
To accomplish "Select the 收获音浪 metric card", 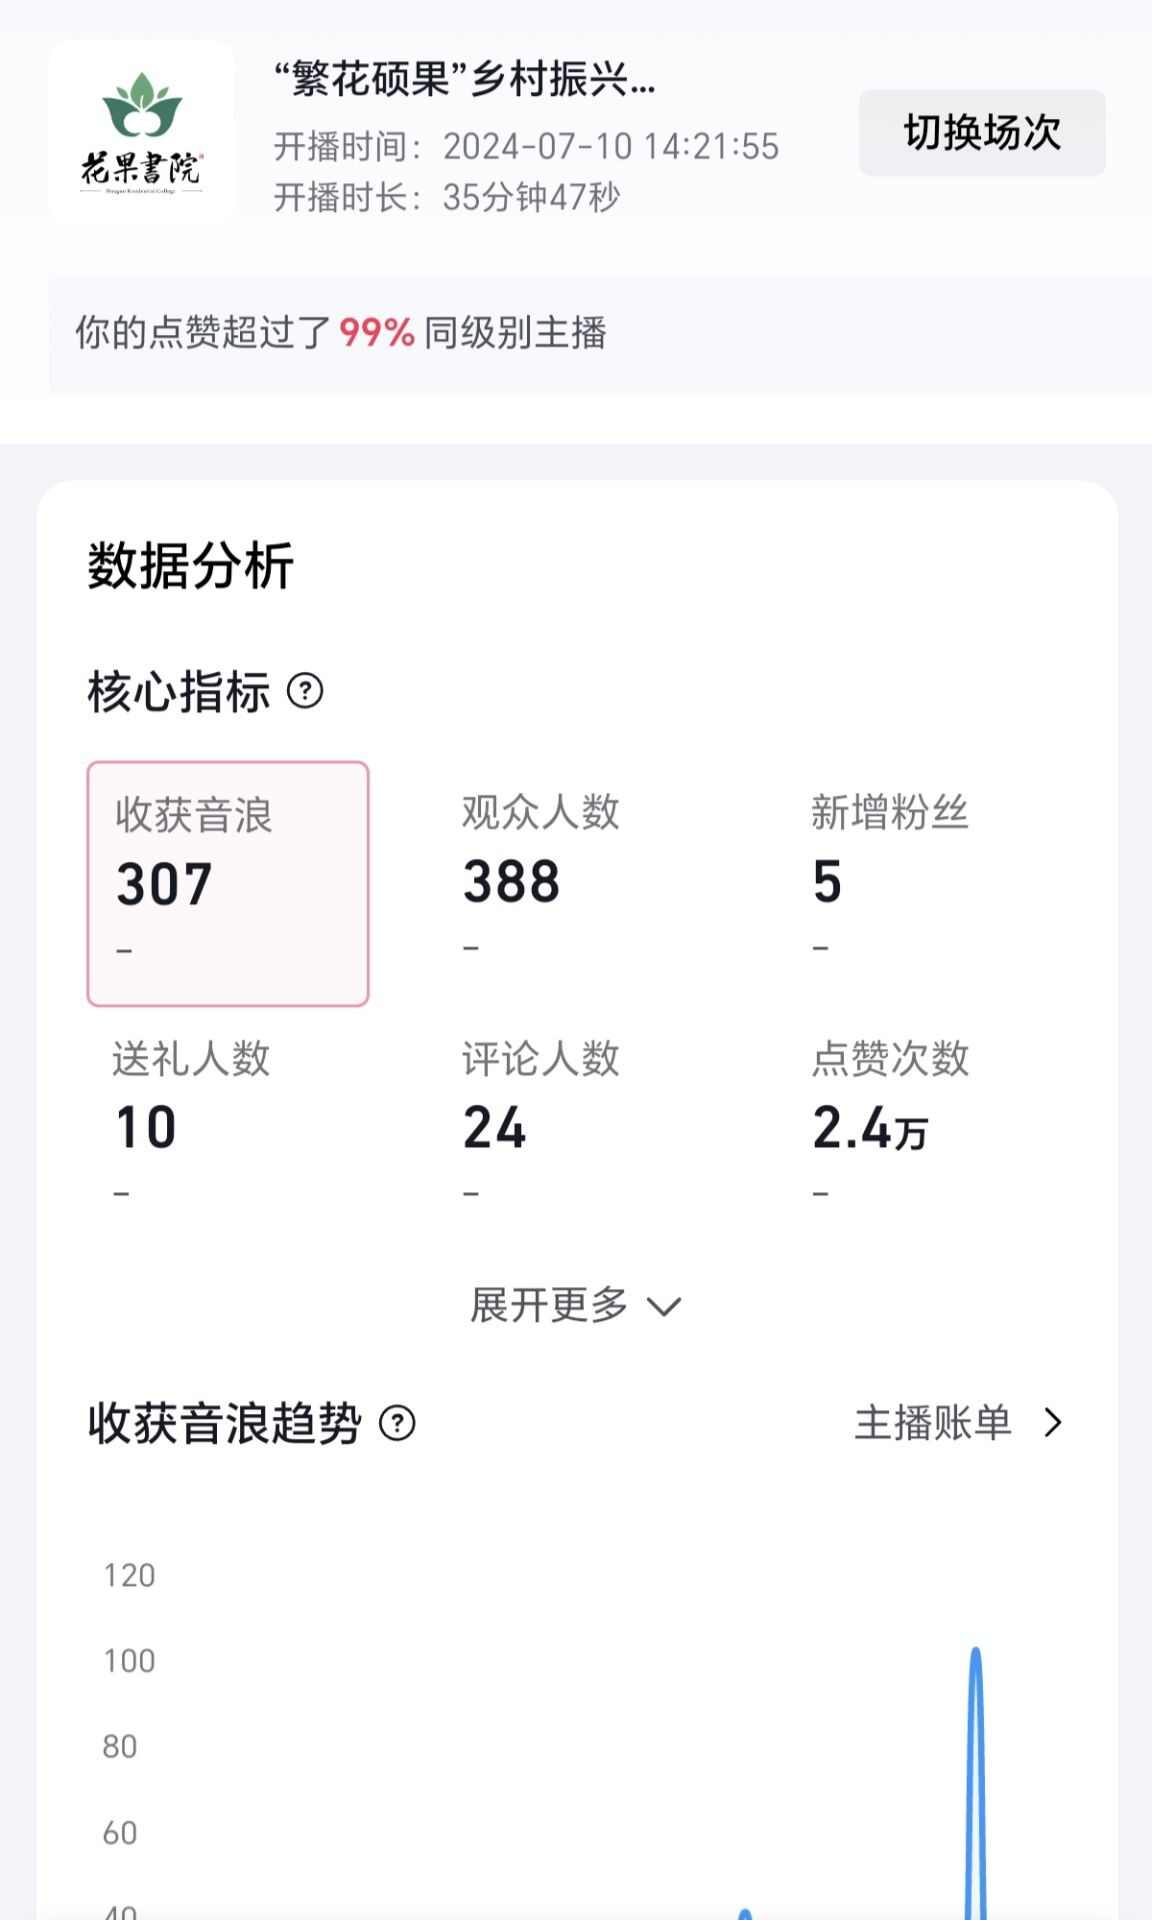I will tap(228, 883).
